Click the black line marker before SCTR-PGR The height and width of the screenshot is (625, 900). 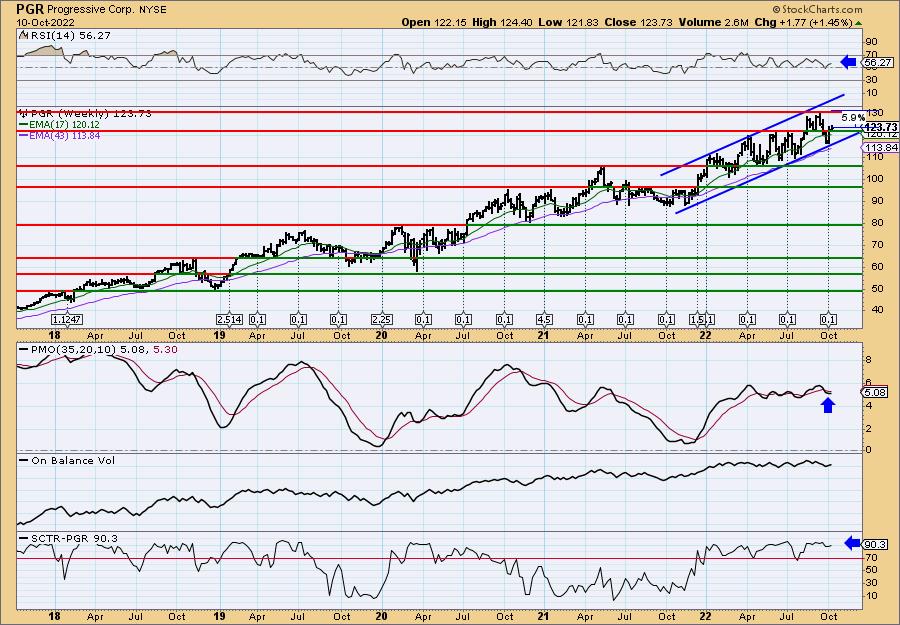coord(24,538)
